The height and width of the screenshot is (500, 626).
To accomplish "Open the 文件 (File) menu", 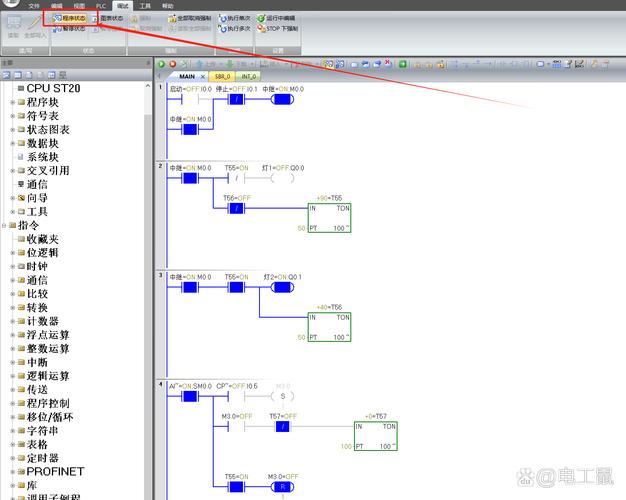I will tap(34, 5).
